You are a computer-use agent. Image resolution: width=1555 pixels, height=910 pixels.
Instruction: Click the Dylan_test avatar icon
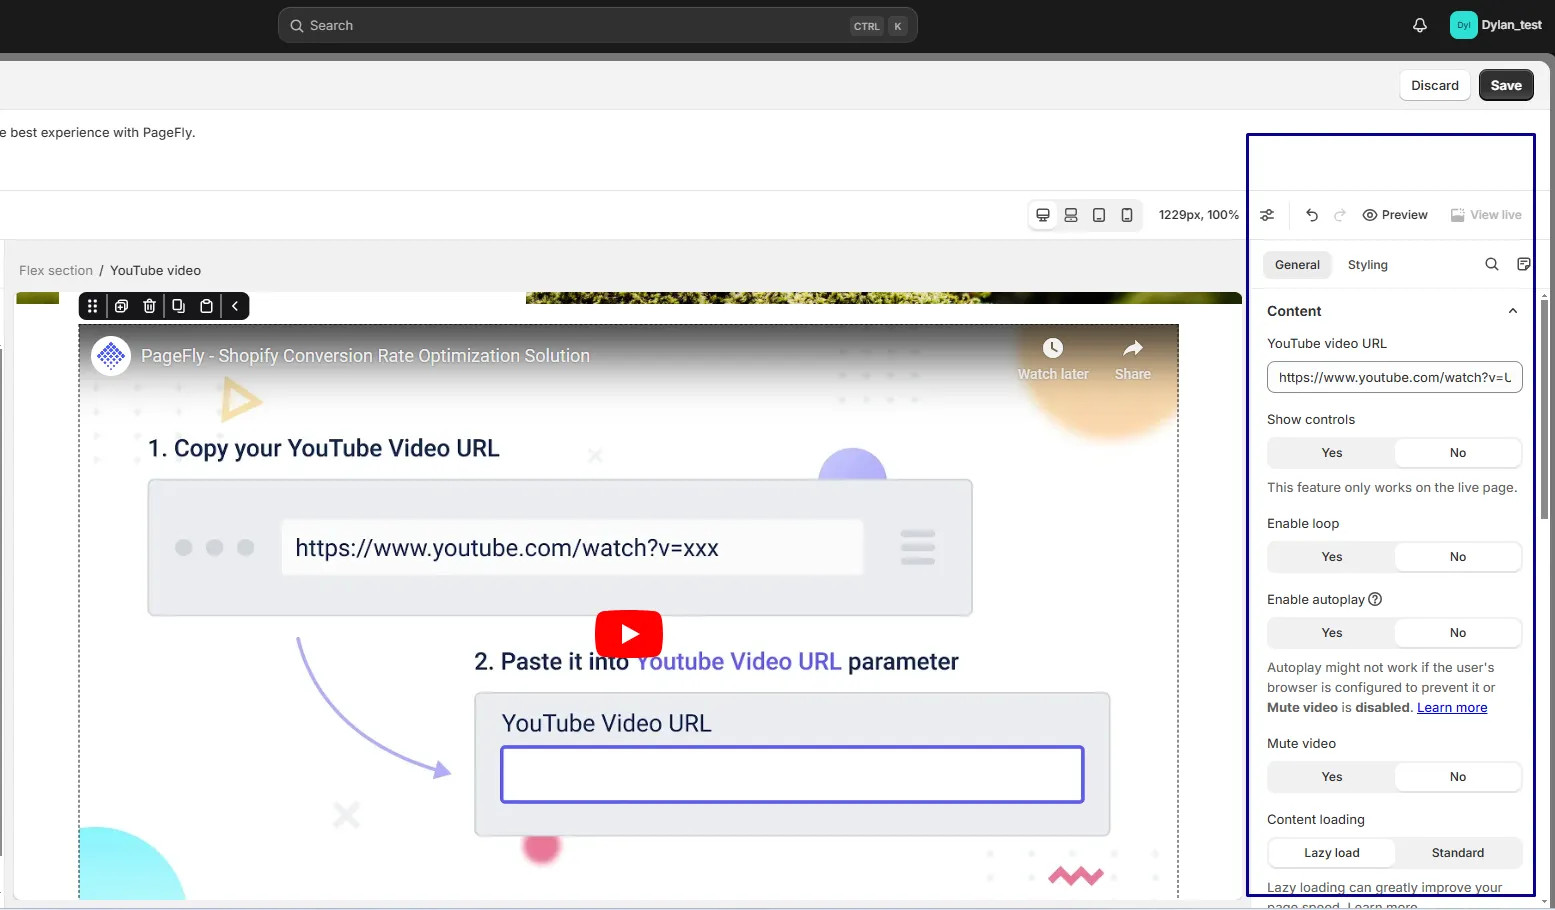tap(1463, 25)
